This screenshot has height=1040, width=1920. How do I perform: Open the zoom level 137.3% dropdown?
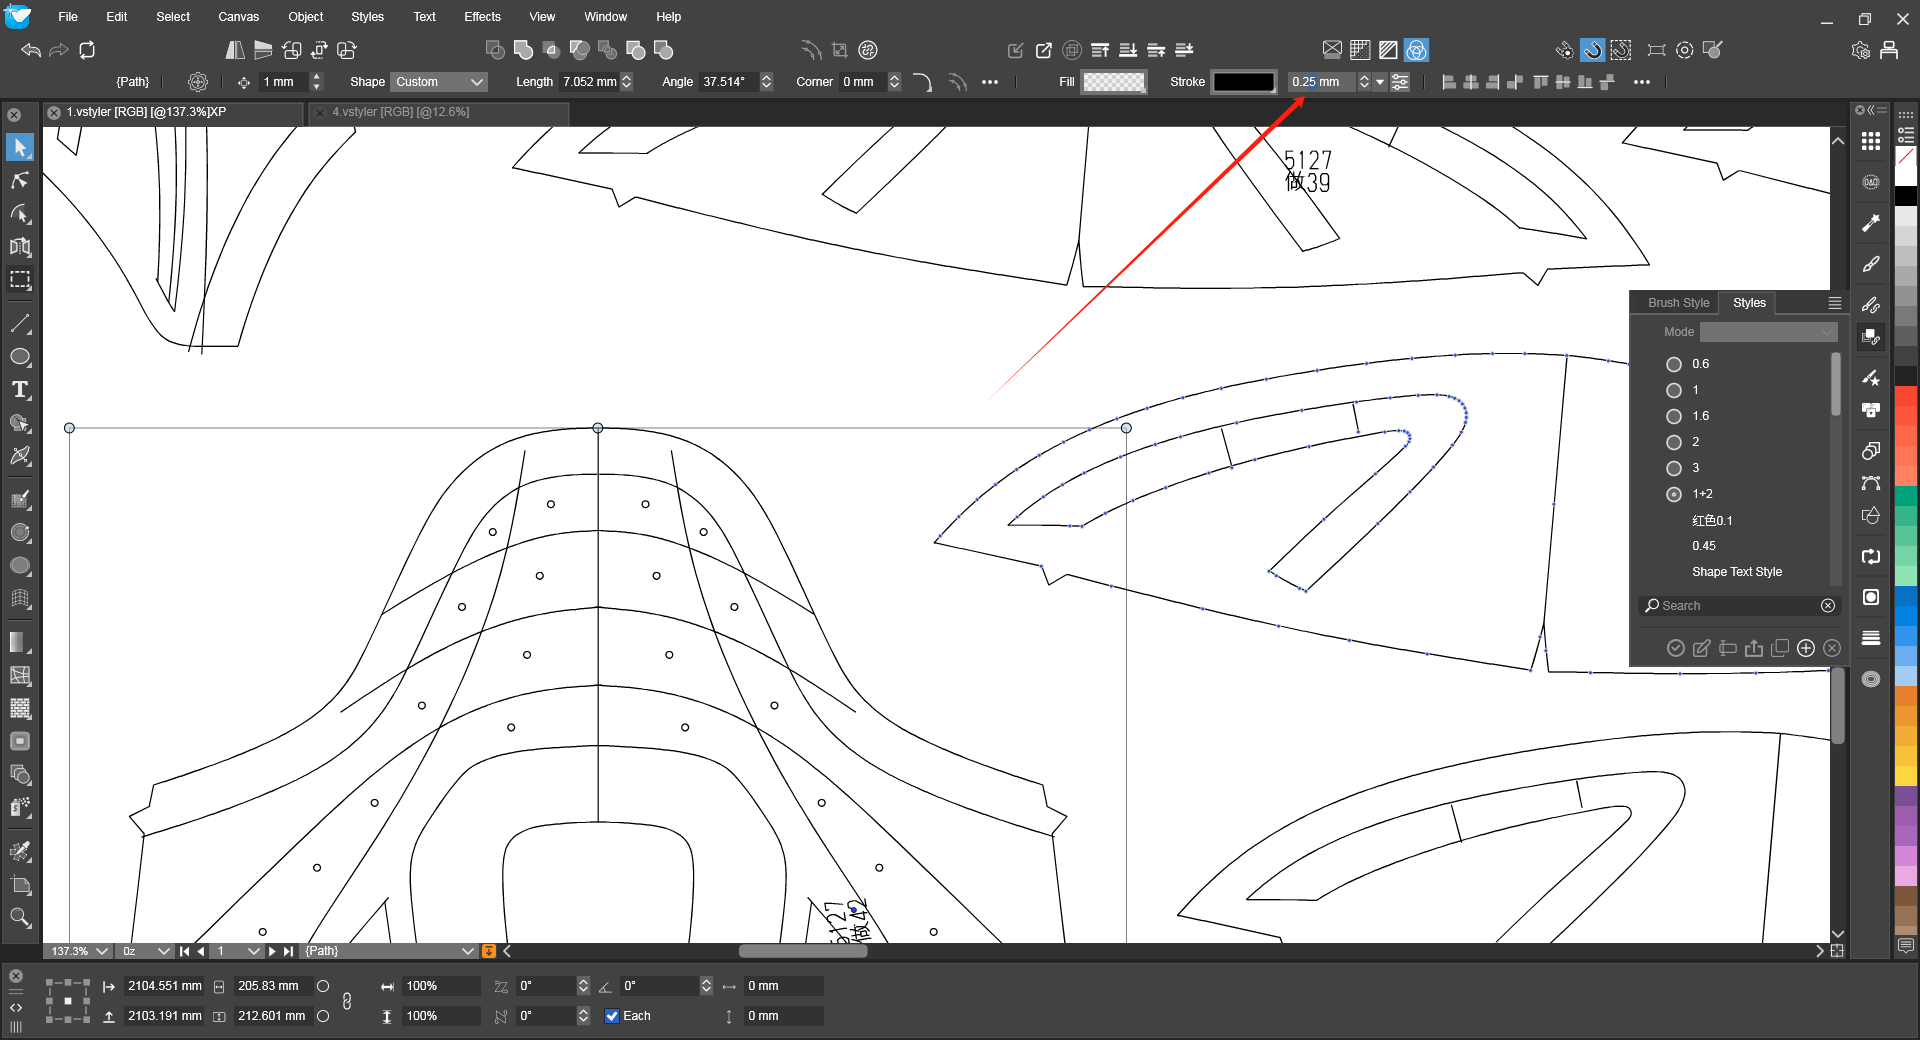pos(80,951)
